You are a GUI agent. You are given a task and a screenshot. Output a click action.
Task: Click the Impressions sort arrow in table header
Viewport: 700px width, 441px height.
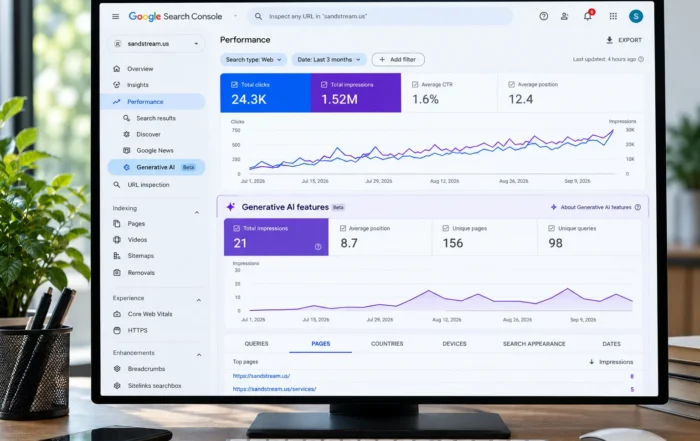(x=592, y=362)
